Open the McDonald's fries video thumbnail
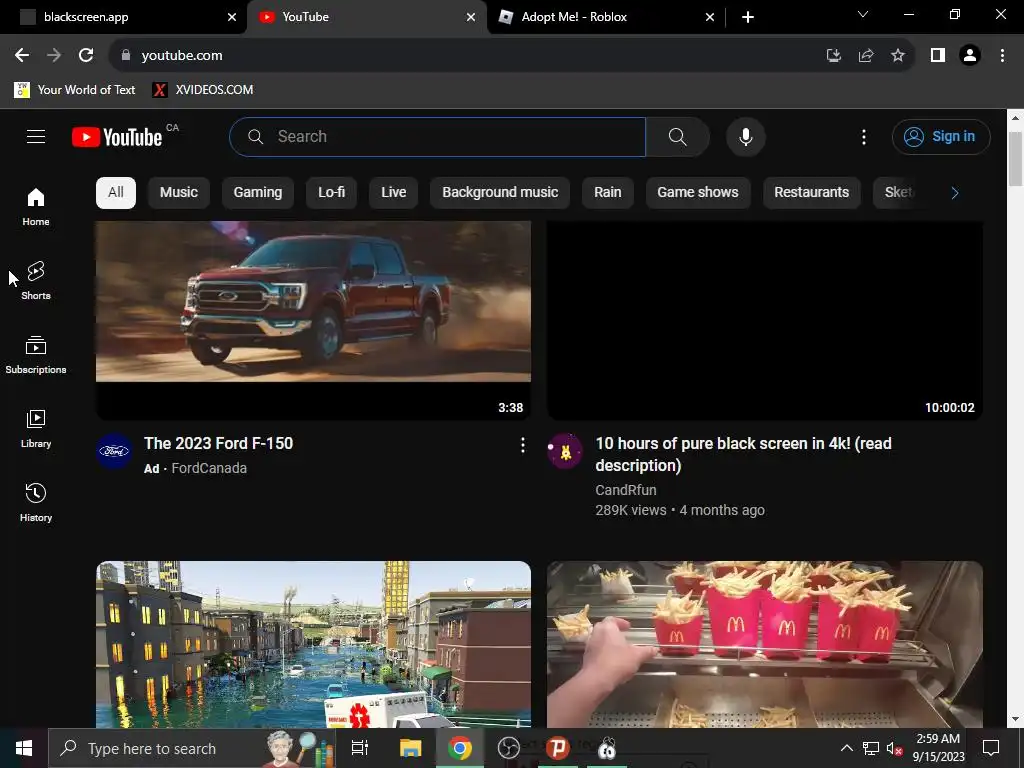Viewport: 1024px width, 768px height. [765, 644]
